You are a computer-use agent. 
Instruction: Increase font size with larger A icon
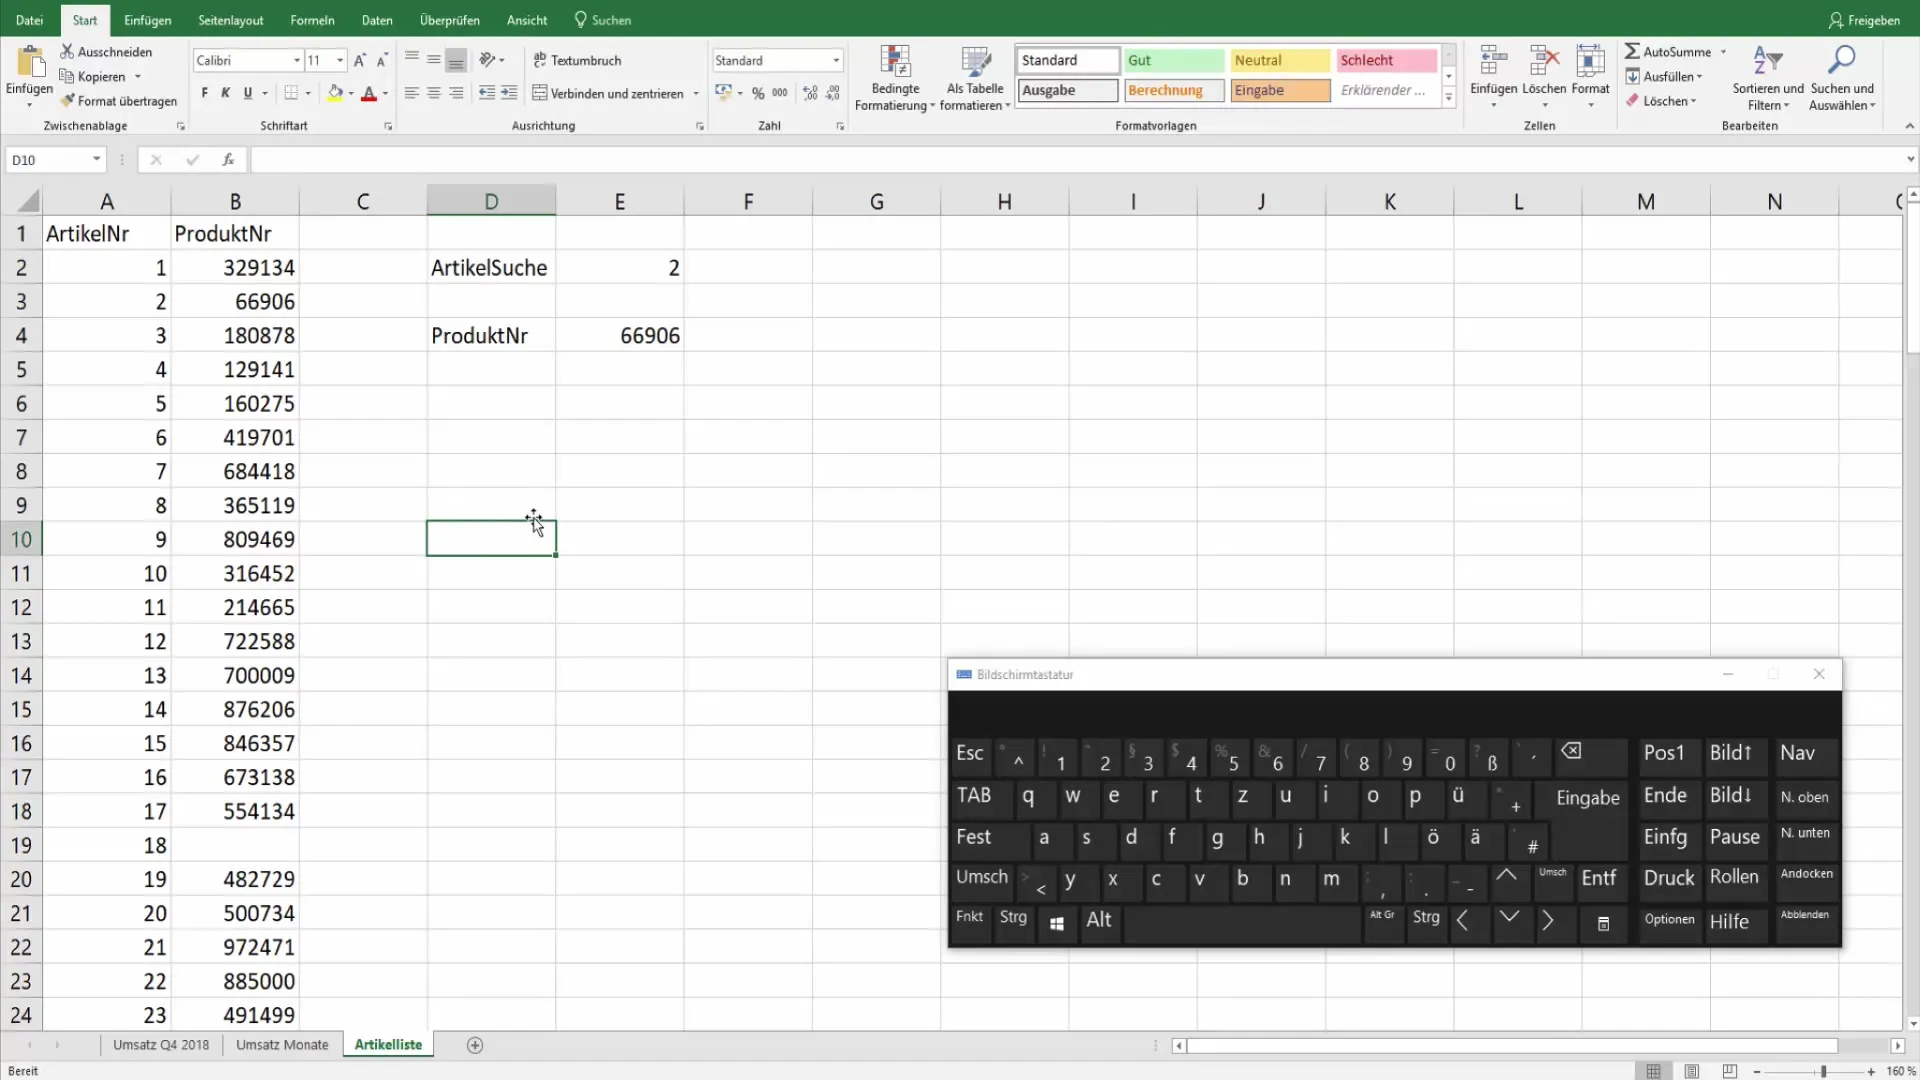coord(360,60)
